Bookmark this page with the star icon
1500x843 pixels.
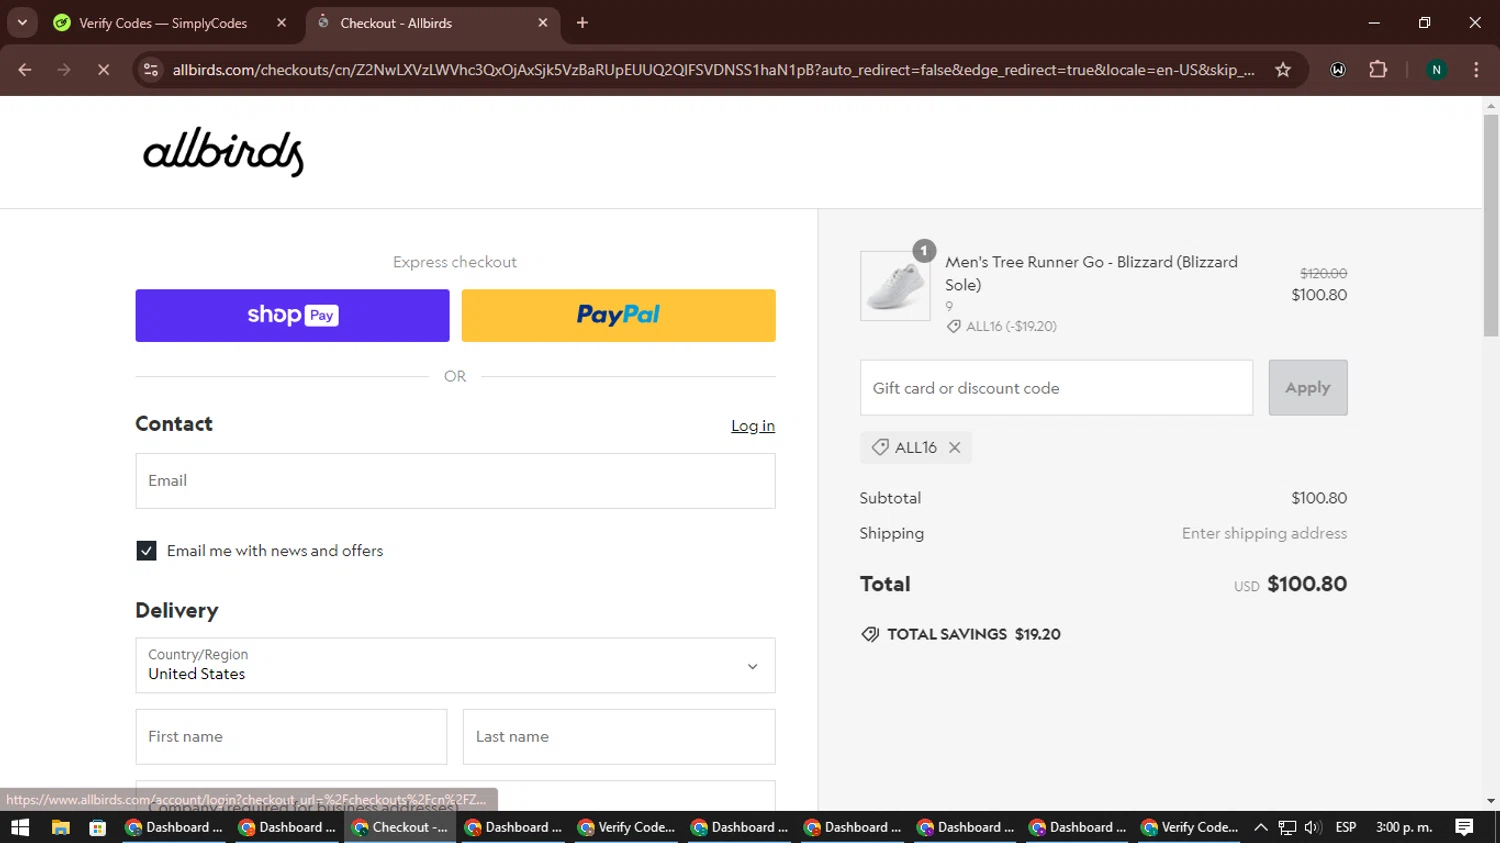click(1283, 70)
